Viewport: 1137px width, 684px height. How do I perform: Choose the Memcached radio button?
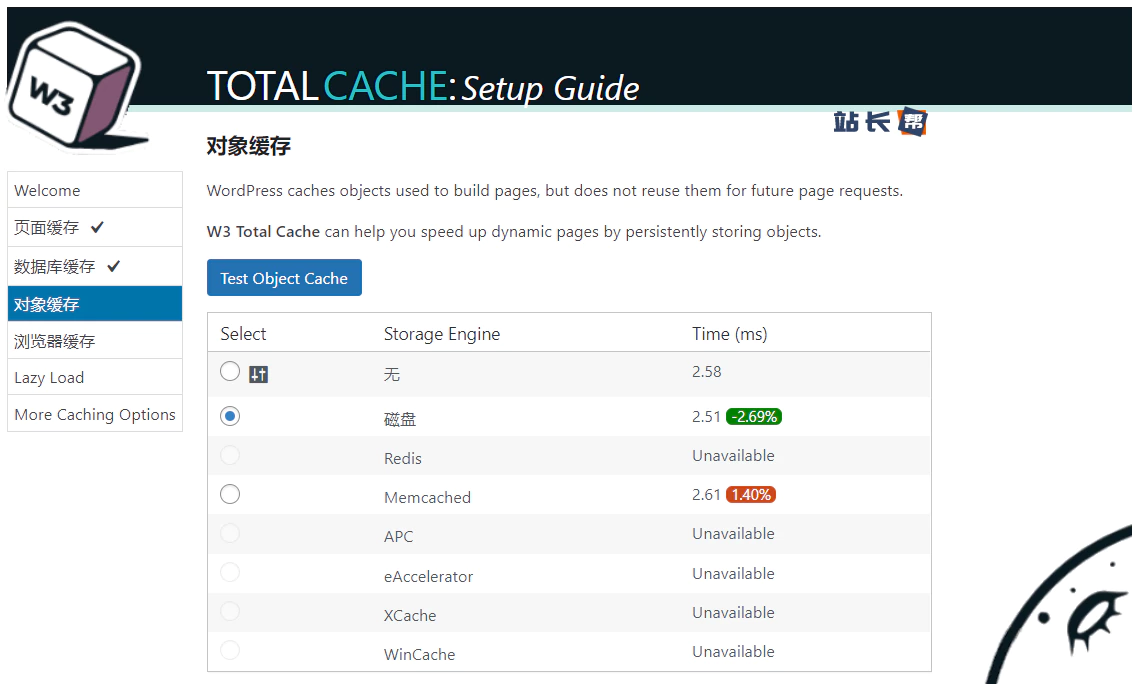click(230, 494)
